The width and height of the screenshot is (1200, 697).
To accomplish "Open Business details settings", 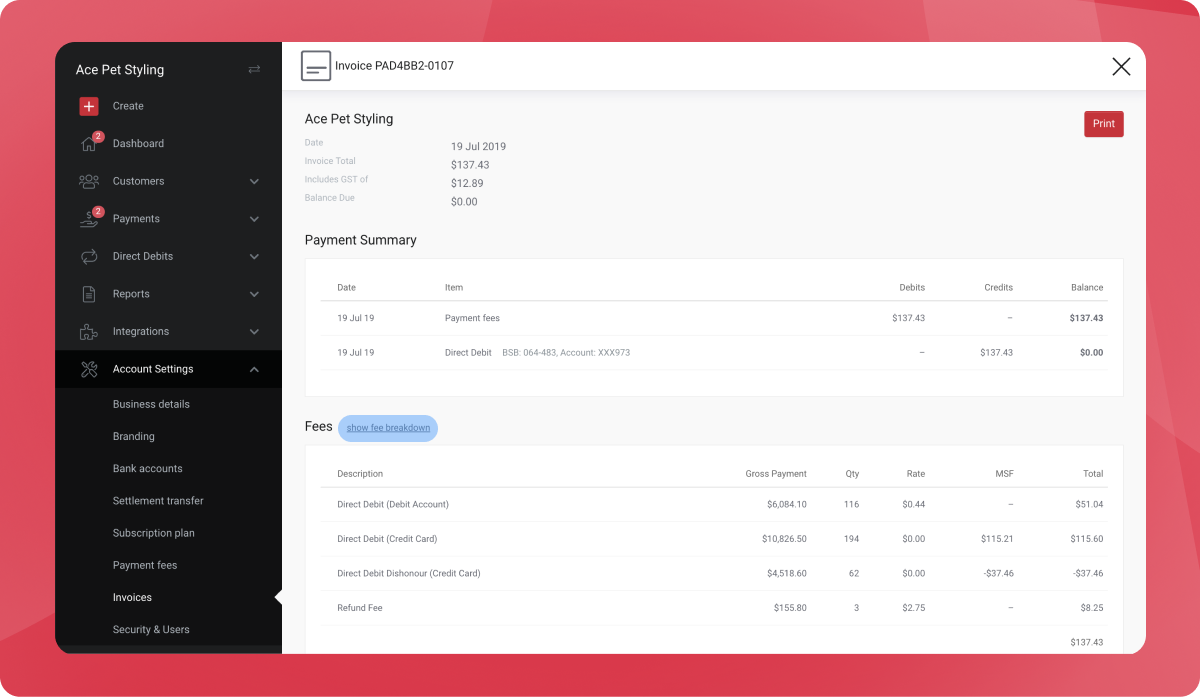I will pos(151,404).
